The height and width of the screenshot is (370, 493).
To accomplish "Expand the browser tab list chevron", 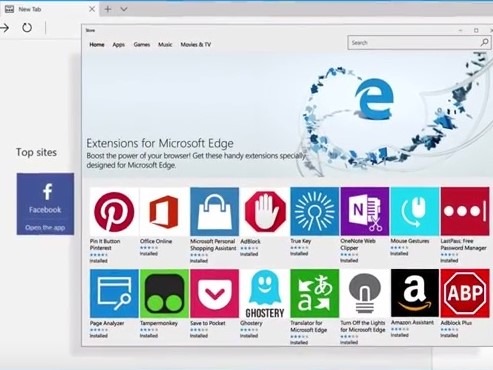I will coord(124,9).
